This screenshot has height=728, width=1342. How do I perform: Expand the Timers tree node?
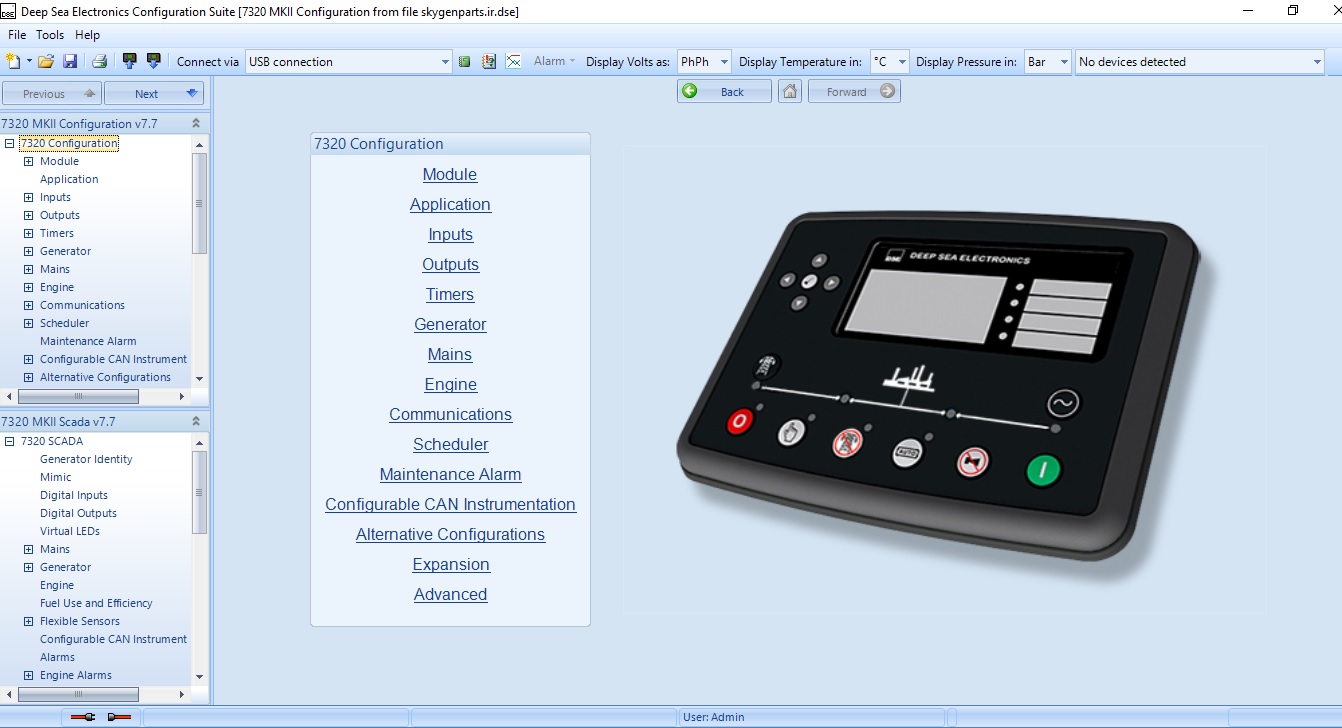(x=29, y=233)
